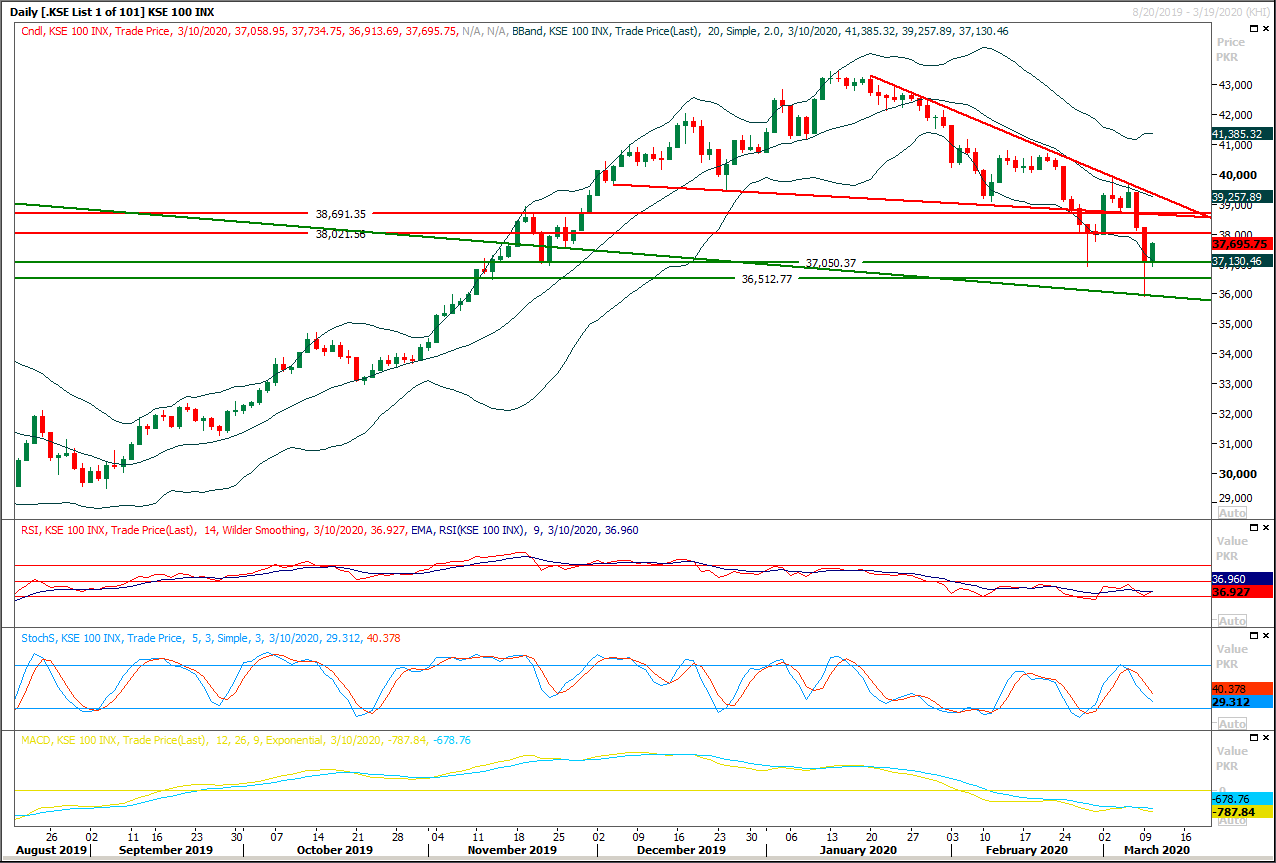
Task: Click the 38,021.56 resistance level label
Action: pyautogui.click(x=341, y=234)
